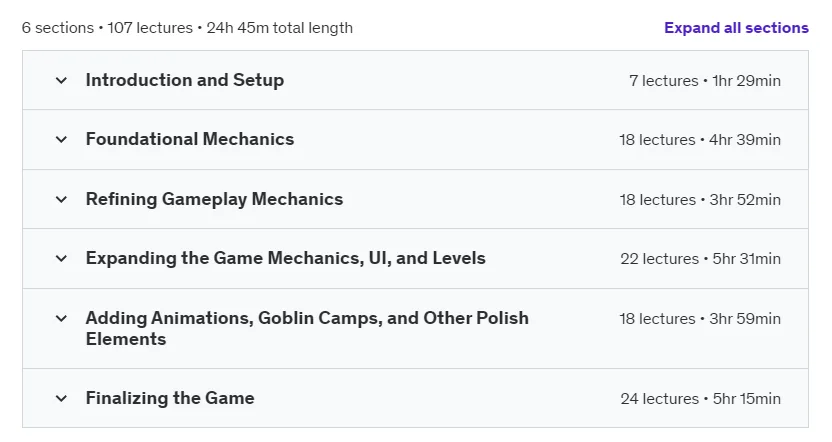The image size is (832, 442).
Task: Expand the Foundational Mechanics chevron arrow
Action: [62, 140]
